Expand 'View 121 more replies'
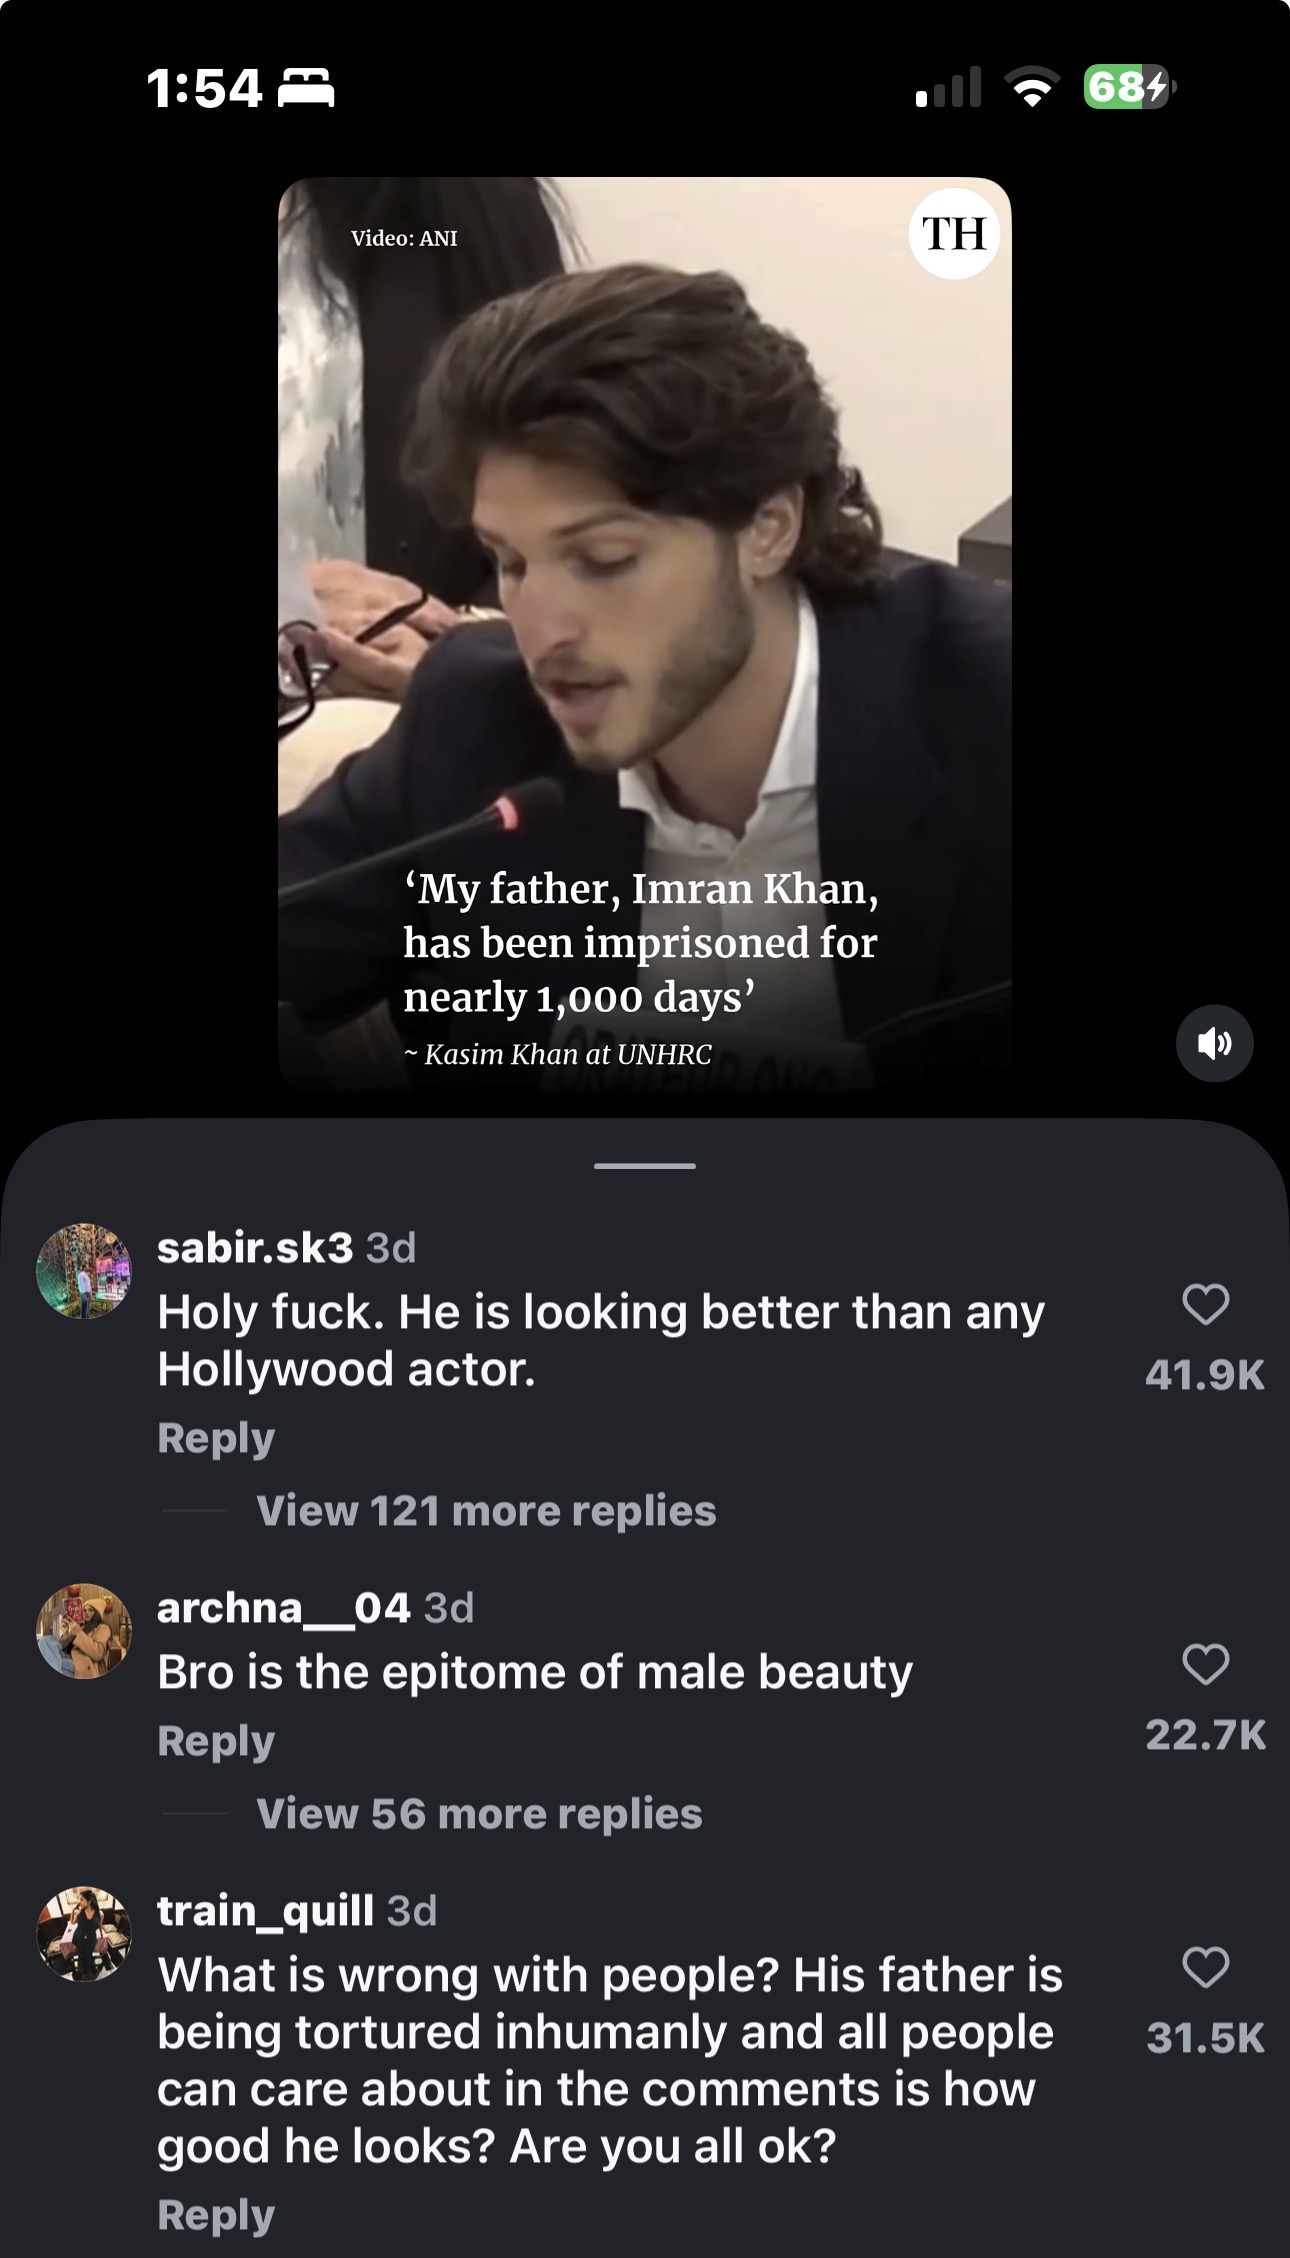This screenshot has width=1290, height=2258. [486, 1510]
